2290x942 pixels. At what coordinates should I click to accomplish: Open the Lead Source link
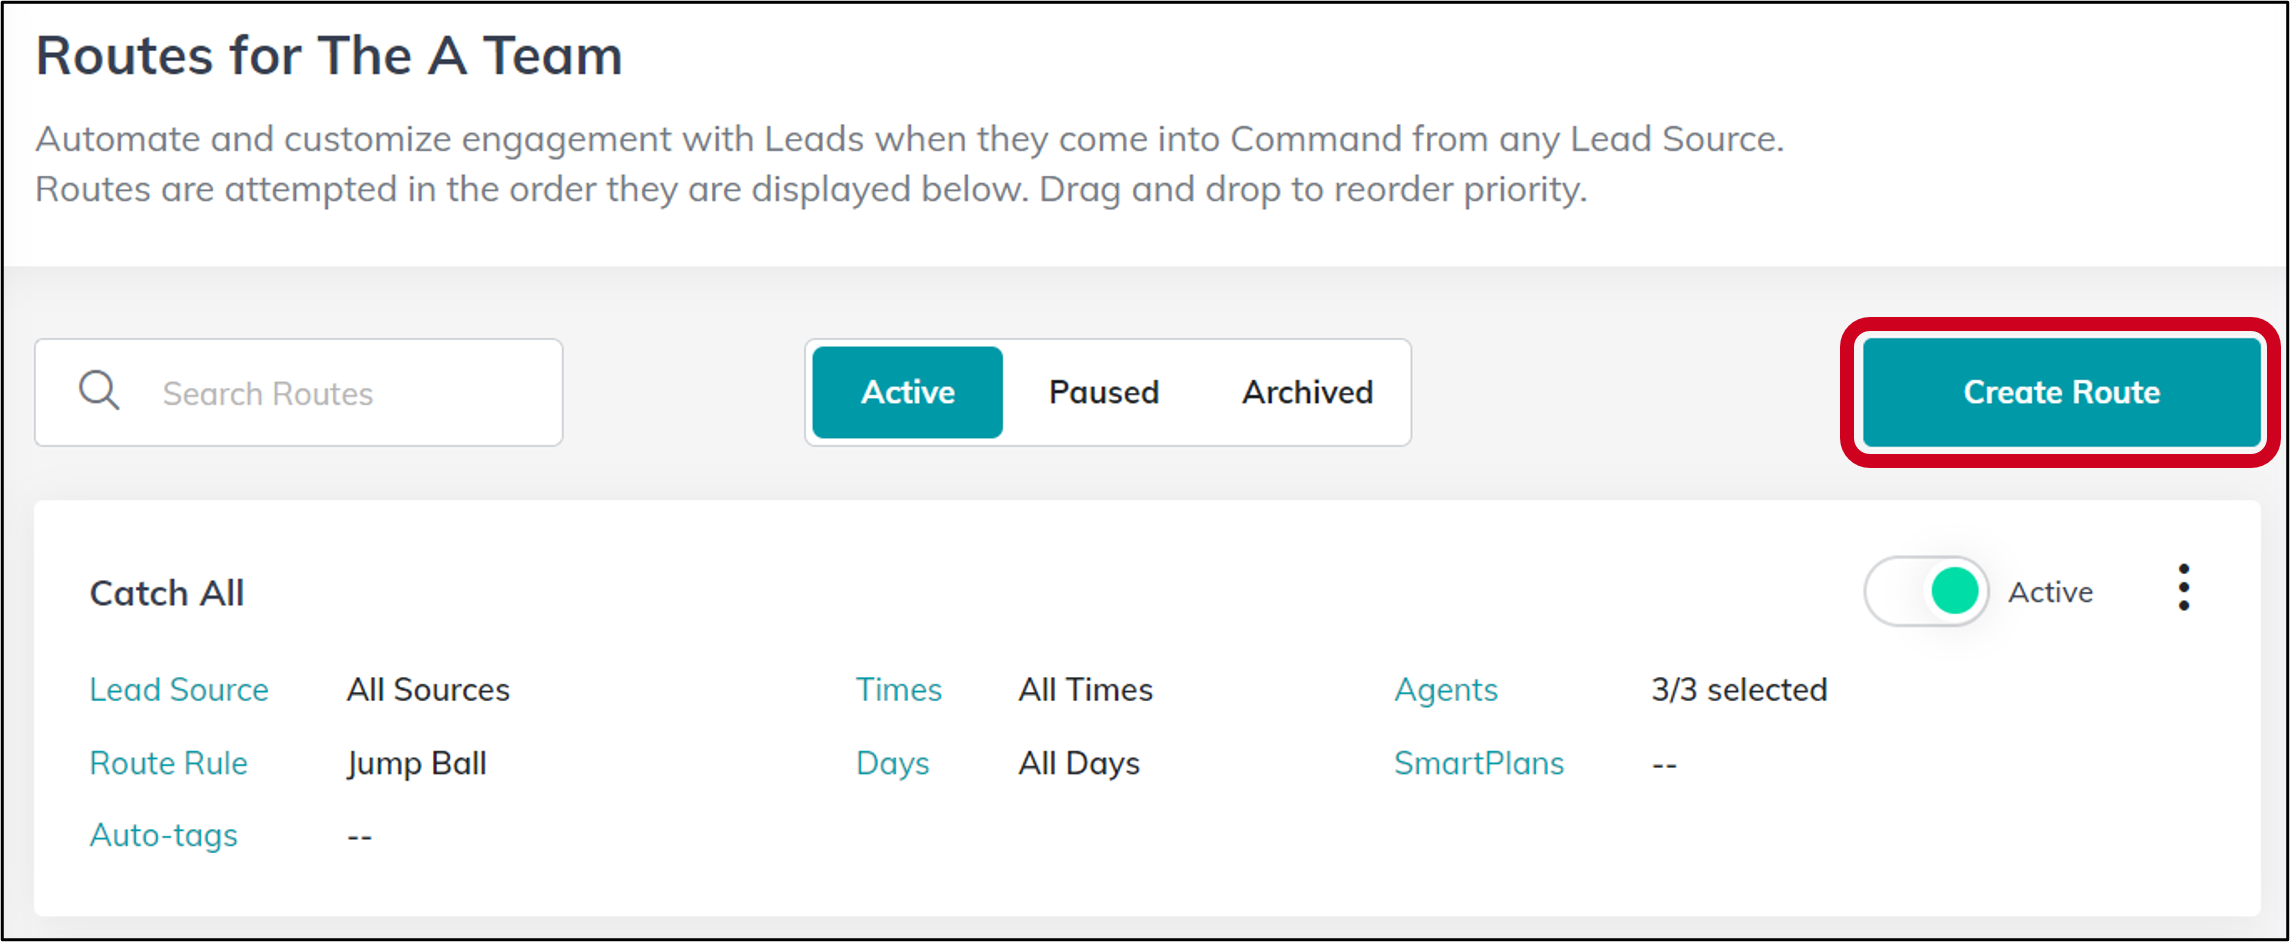coord(179,690)
